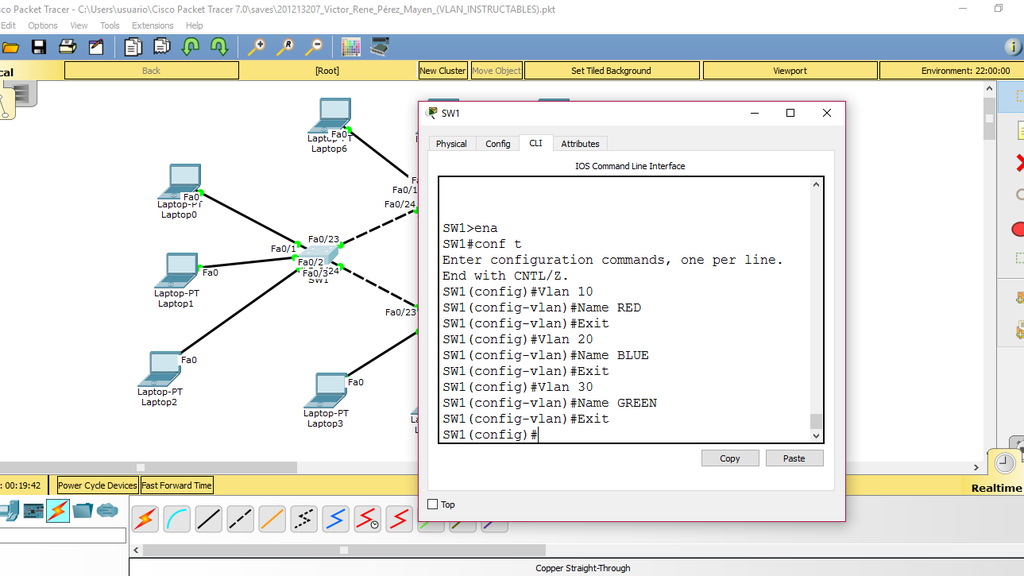The width and height of the screenshot is (1024, 576).
Task: Select the Connections device category
Action: click(57, 510)
